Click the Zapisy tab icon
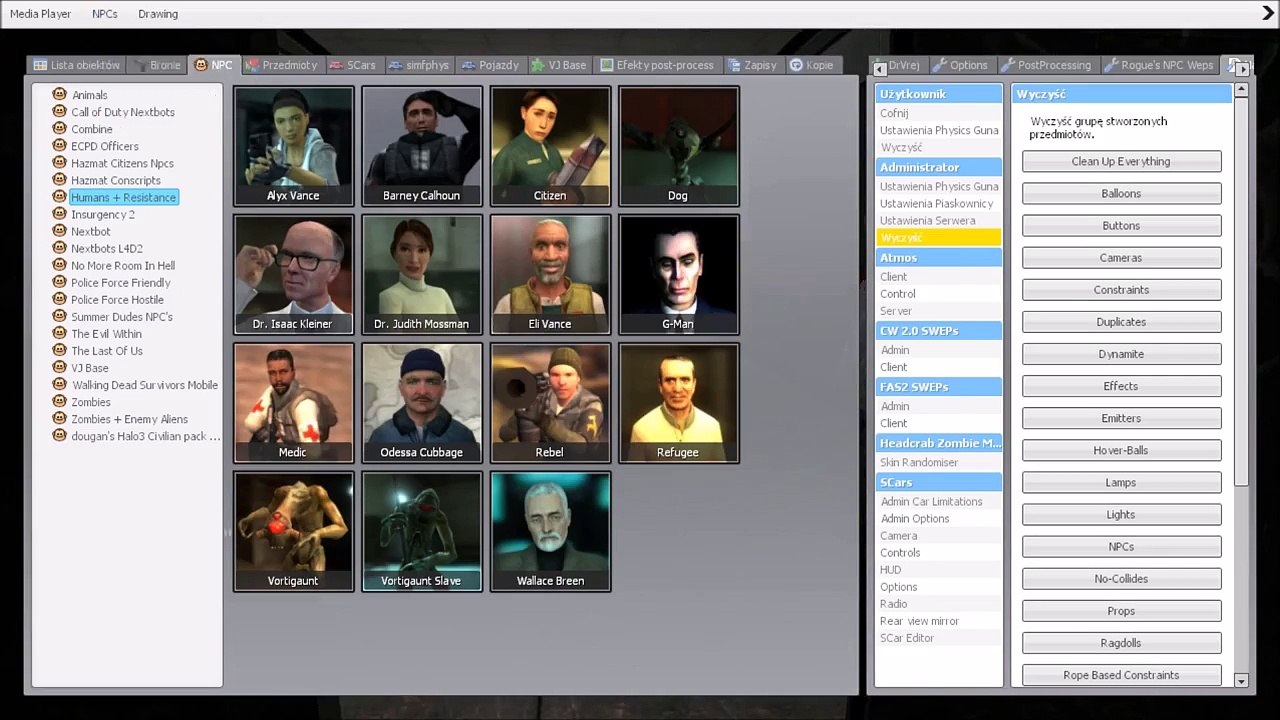 (x=734, y=65)
